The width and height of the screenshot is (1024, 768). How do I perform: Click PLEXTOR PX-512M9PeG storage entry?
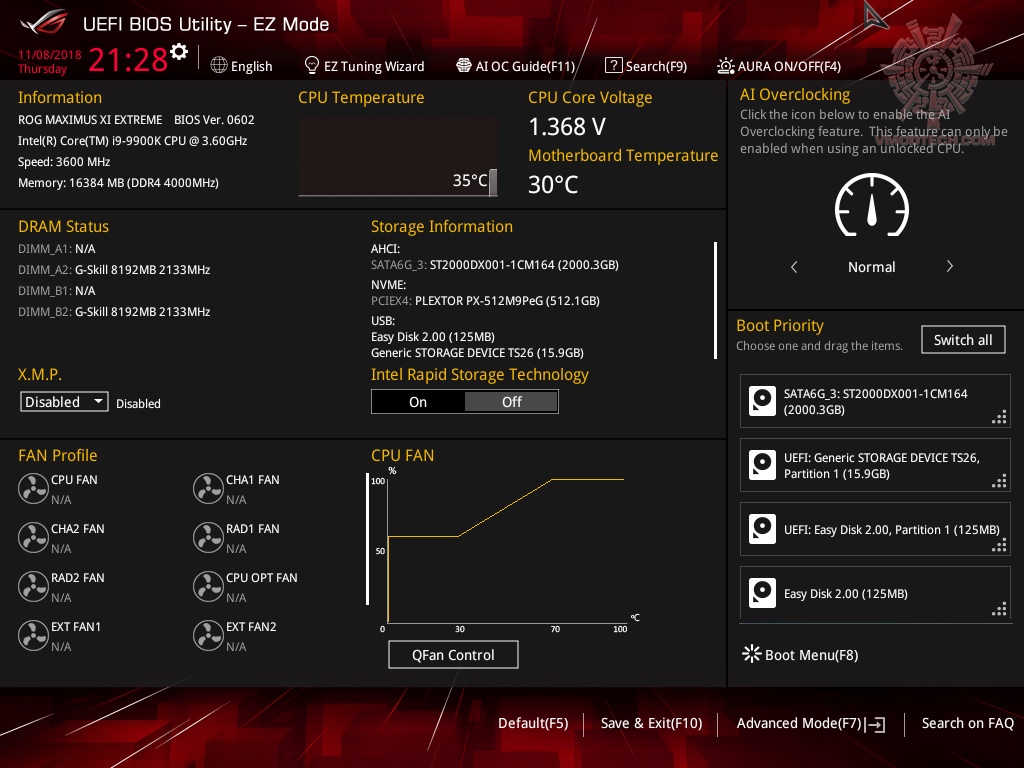(485, 300)
